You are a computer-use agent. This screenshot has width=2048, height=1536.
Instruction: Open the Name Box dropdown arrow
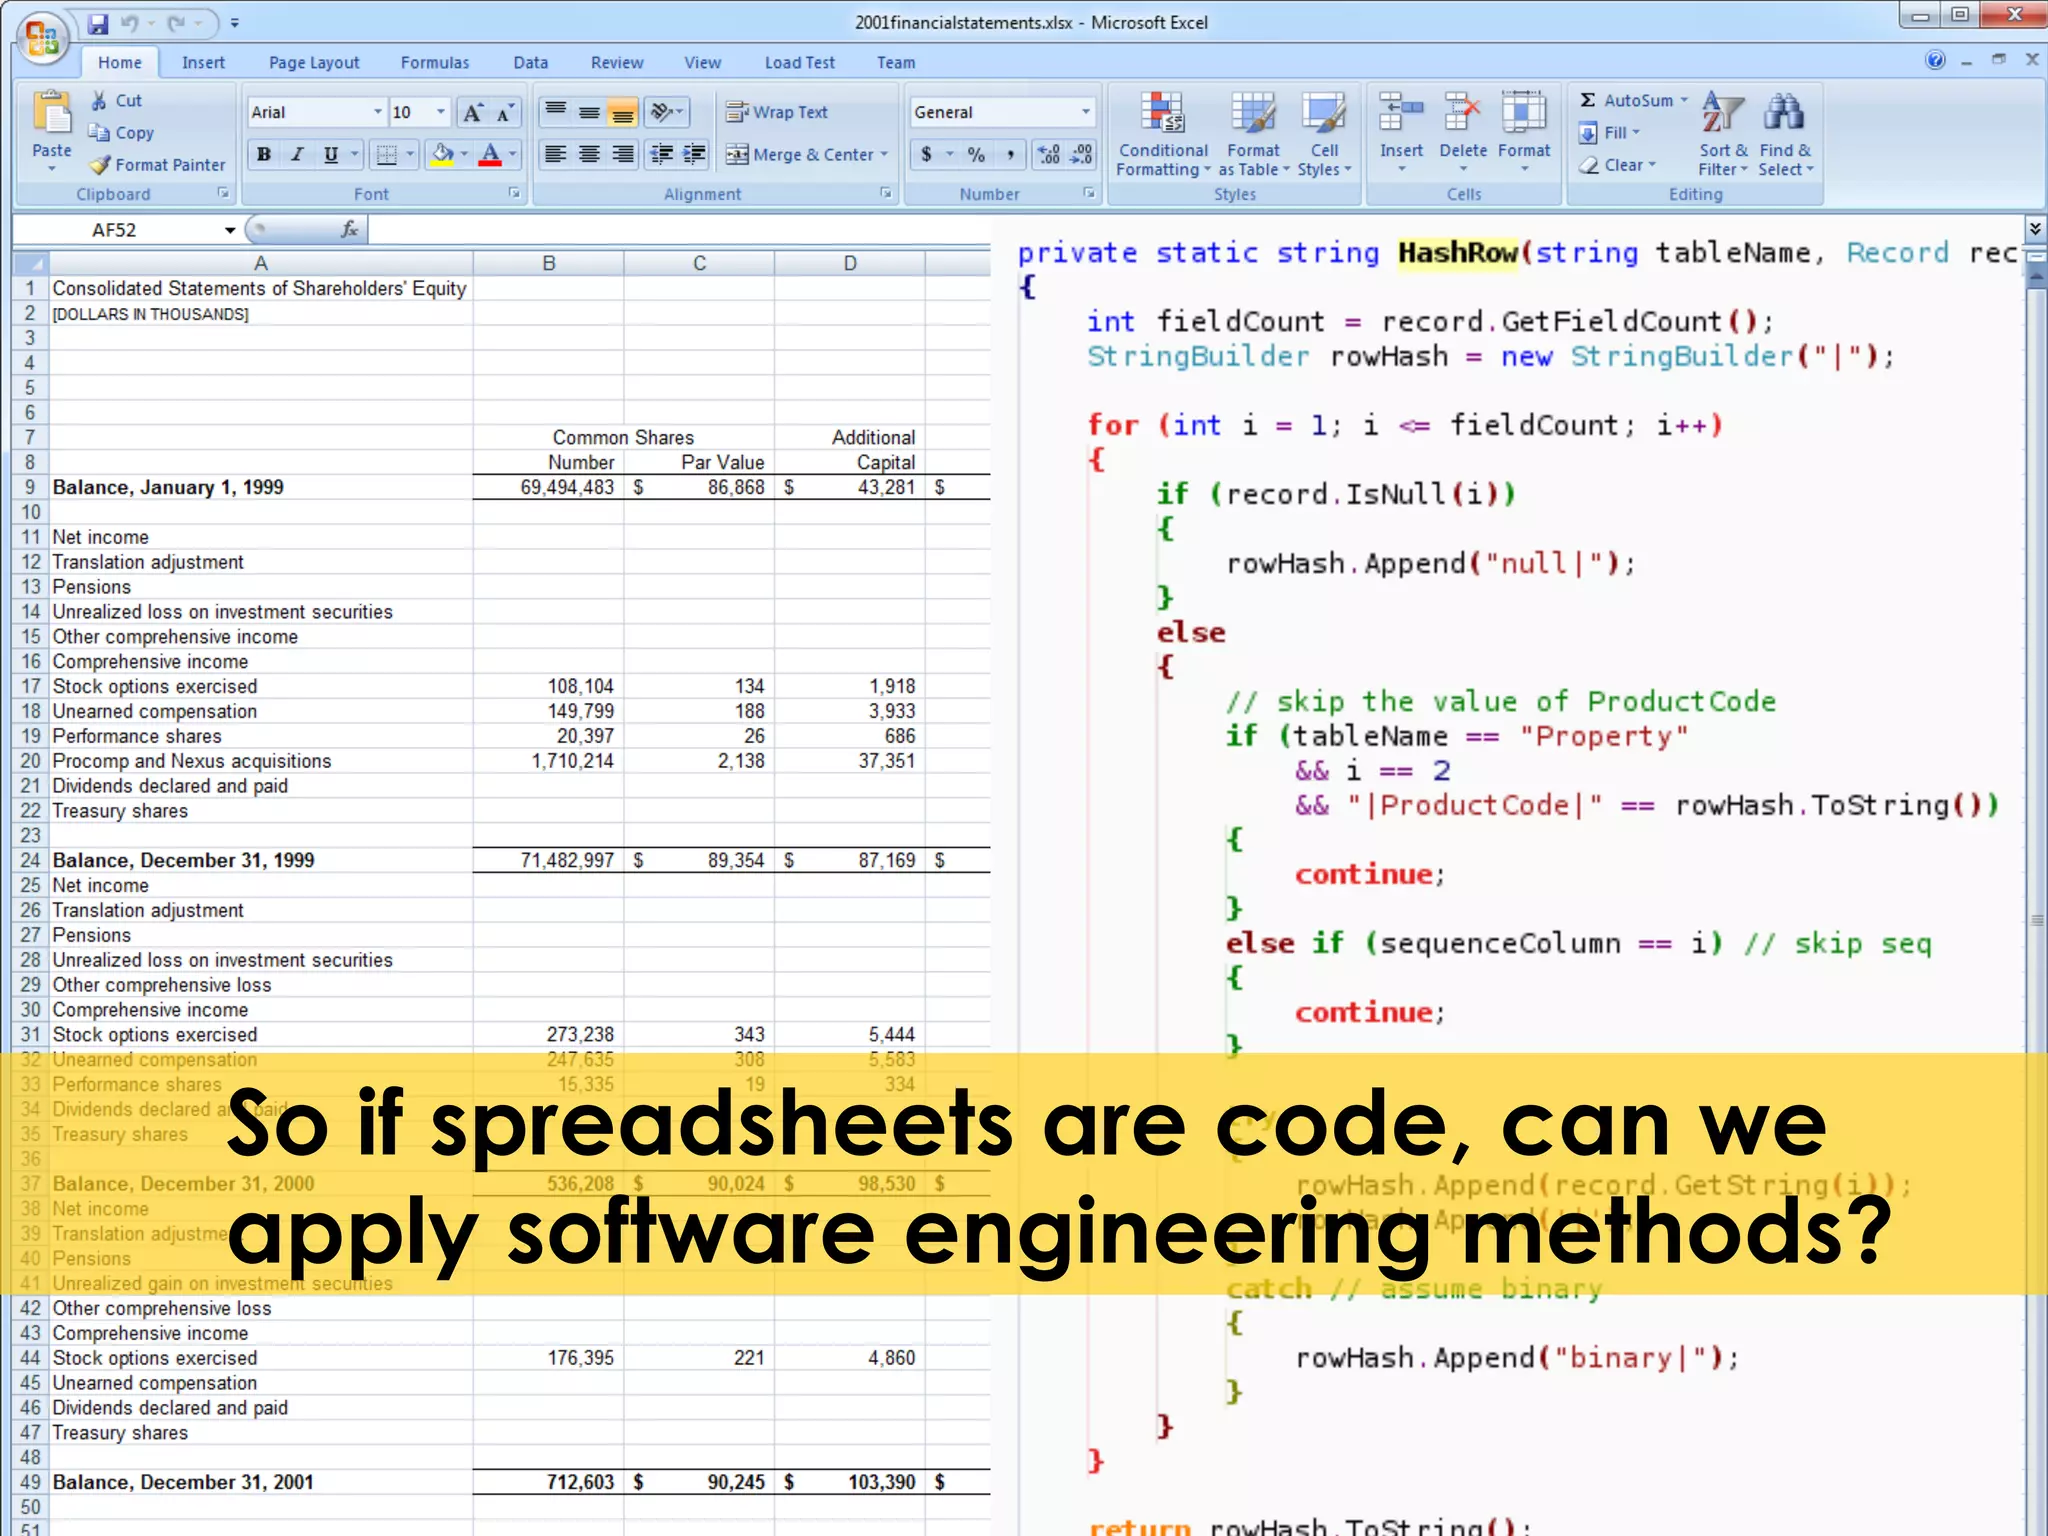click(230, 230)
